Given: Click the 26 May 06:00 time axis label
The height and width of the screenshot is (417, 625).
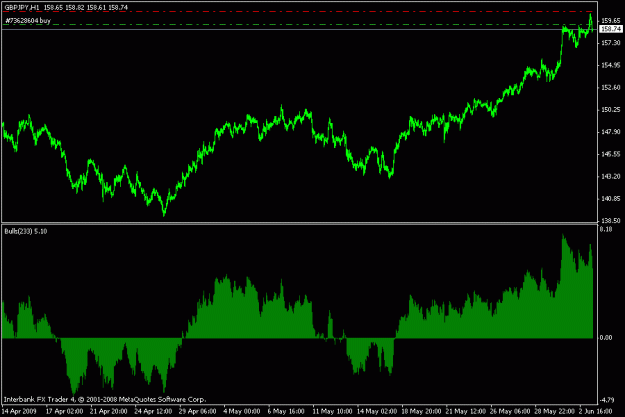Looking at the screenshot, I should pyautogui.click(x=510, y=411).
